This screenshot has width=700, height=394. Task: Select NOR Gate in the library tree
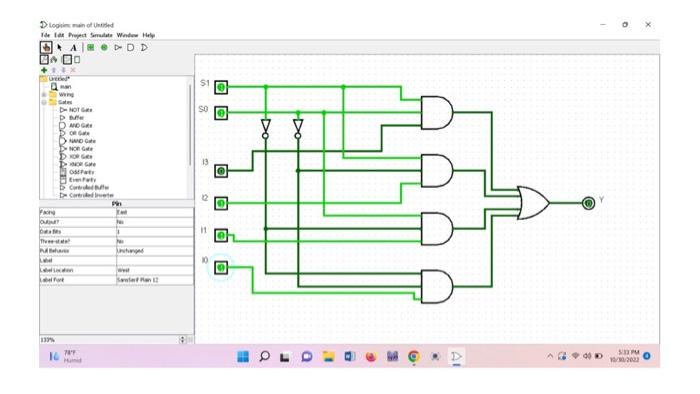76,149
